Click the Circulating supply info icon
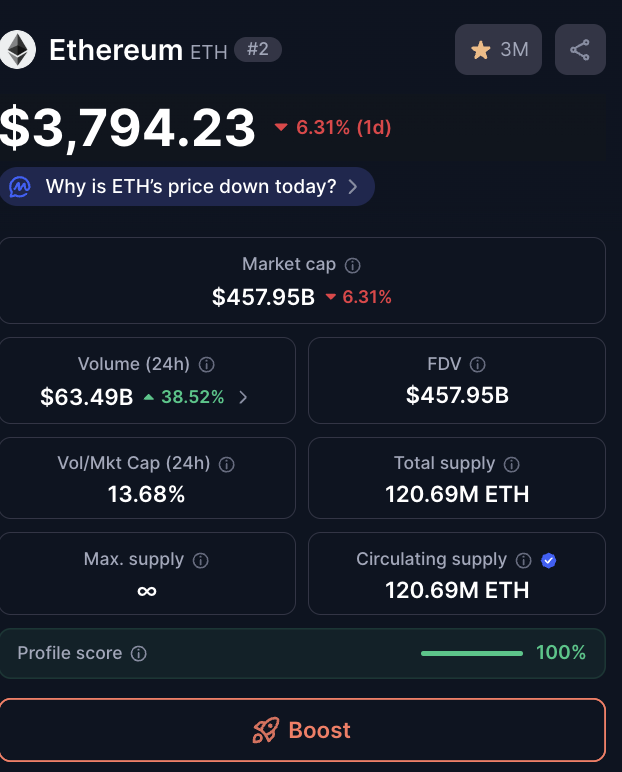 (524, 560)
